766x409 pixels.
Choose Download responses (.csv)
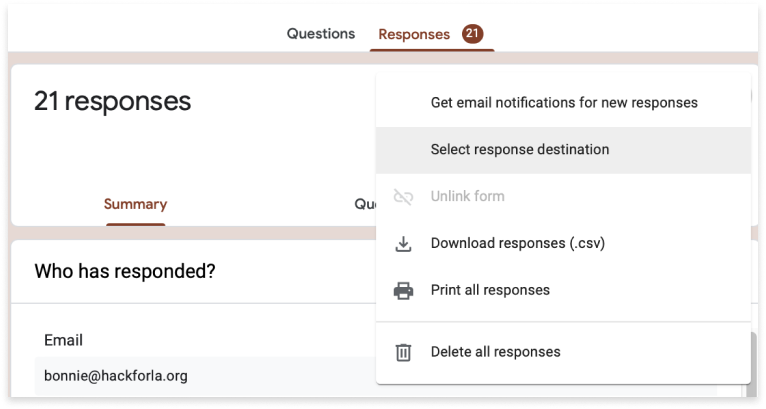pos(517,243)
